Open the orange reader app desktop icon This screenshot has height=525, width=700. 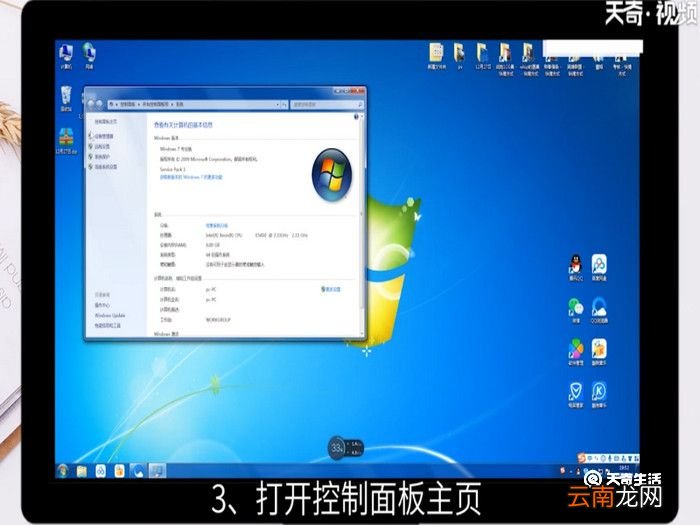click(599, 352)
